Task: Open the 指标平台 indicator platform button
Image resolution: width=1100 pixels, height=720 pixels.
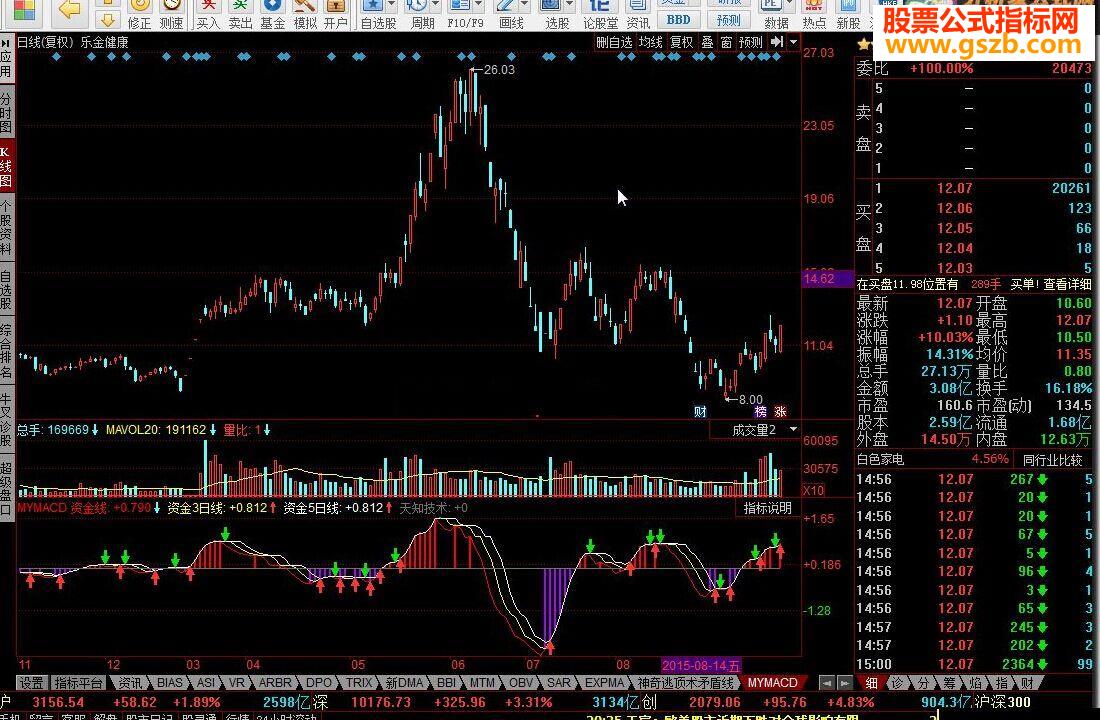Action: click(78, 683)
